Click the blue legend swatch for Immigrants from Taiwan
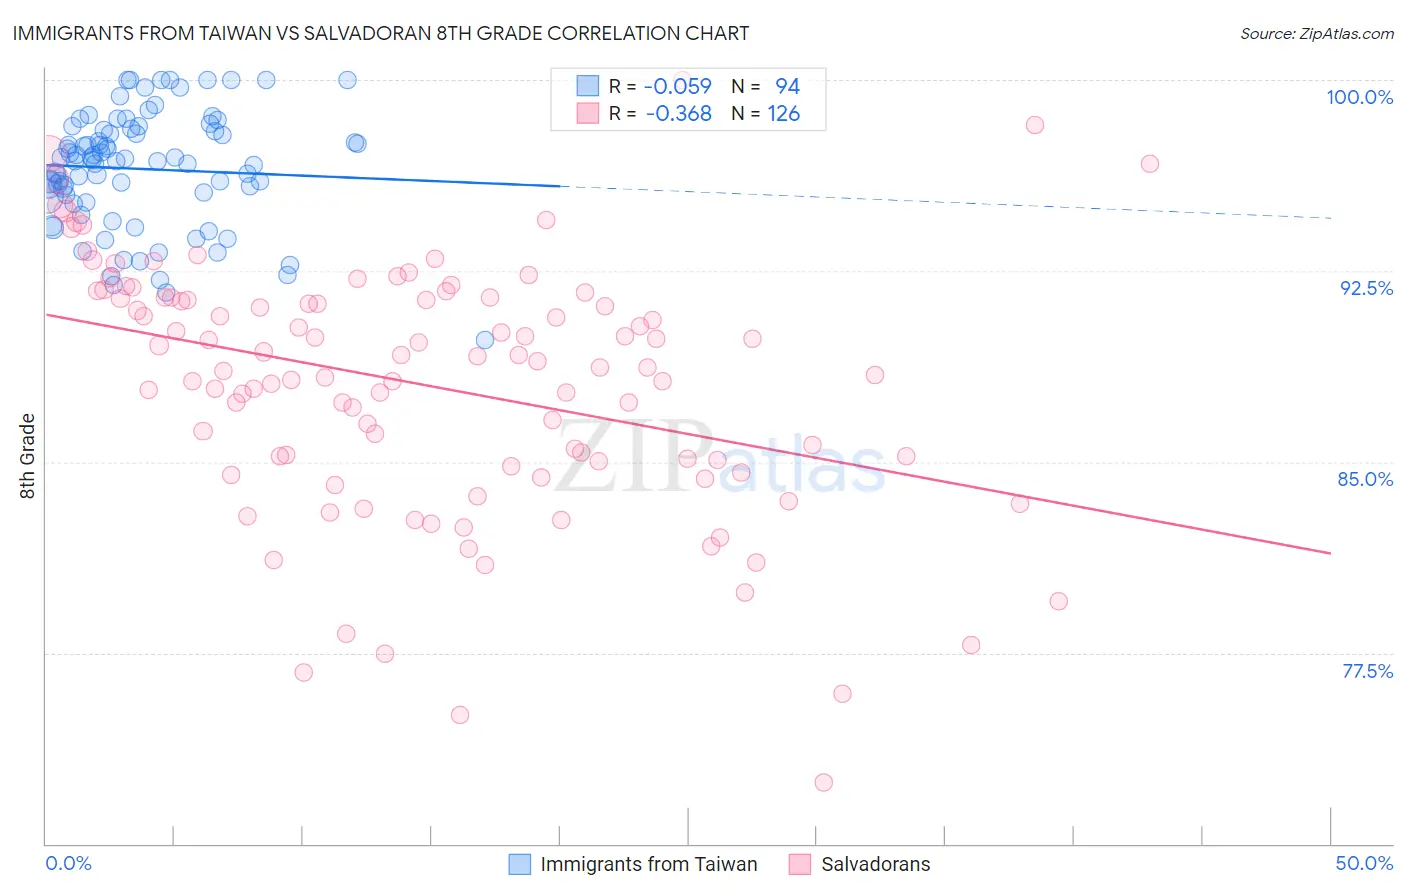This screenshot has width=1406, height=892. click(520, 864)
